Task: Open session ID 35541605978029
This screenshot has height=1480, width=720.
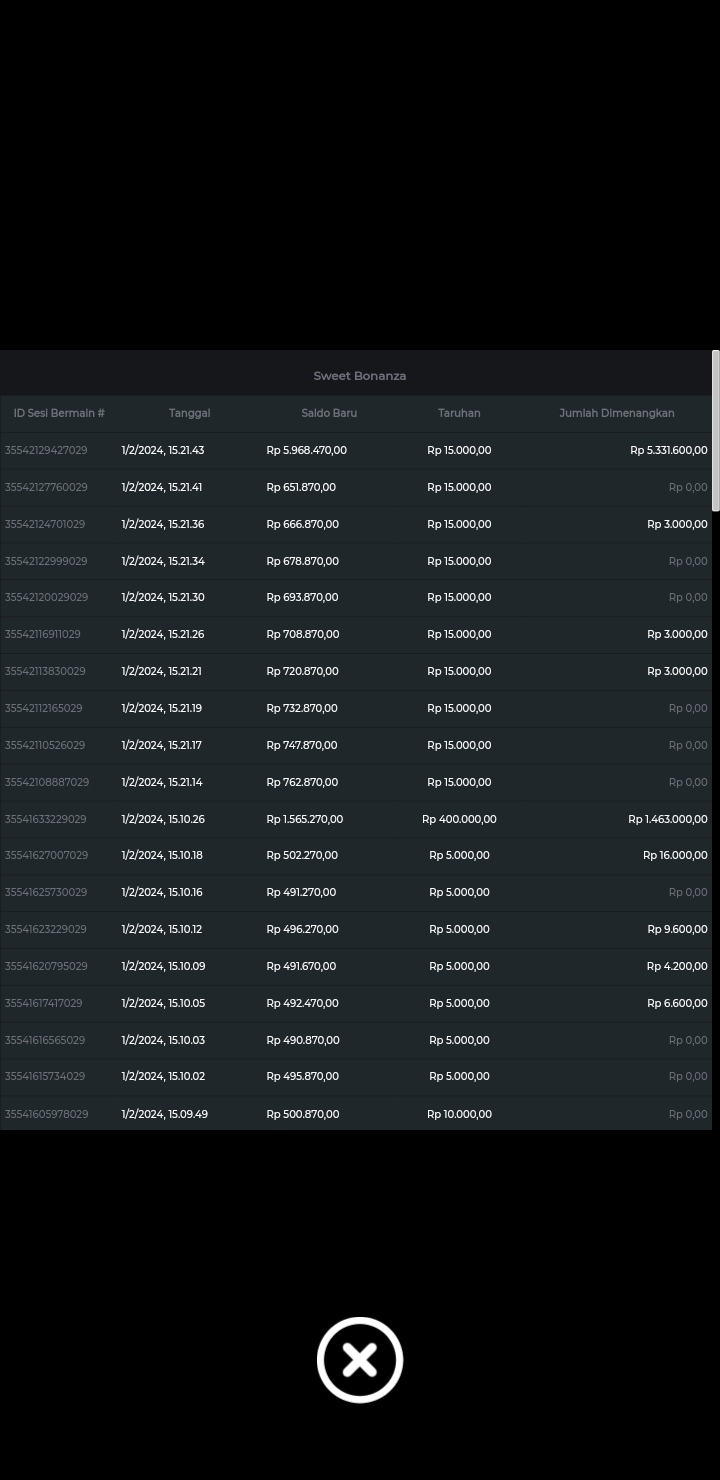Action: point(46,1114)
